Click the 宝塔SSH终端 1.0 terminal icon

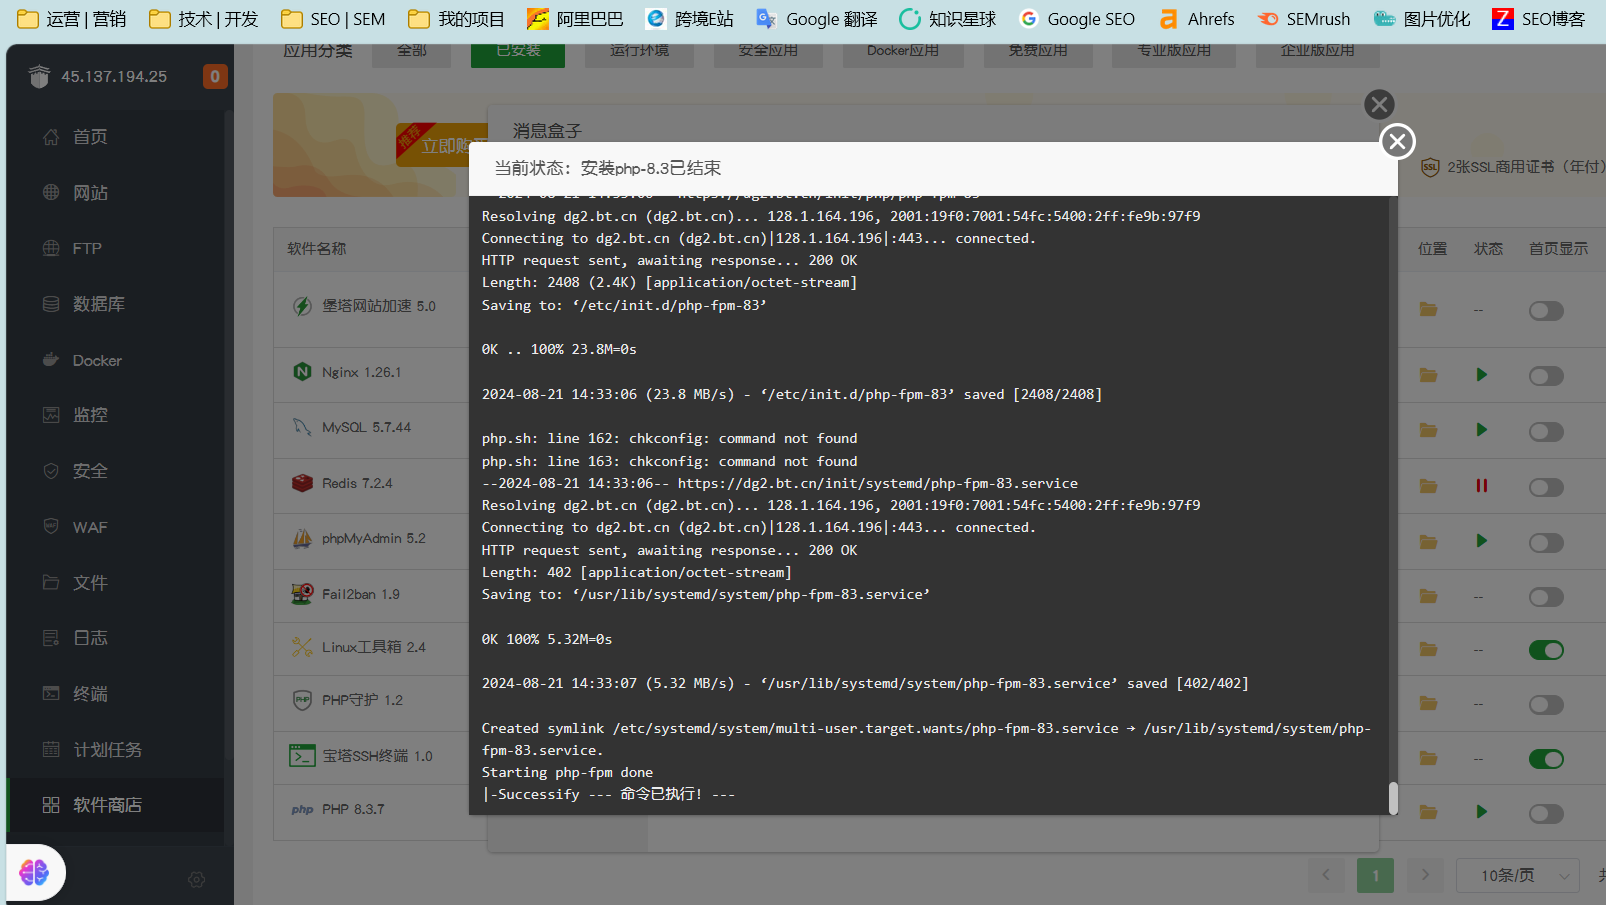coord(302,756)
